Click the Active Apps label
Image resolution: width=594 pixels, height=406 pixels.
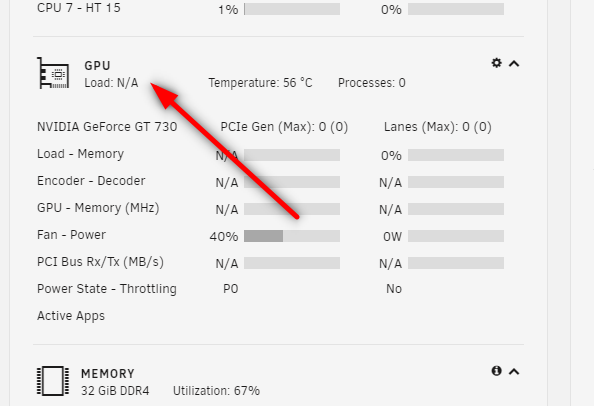[x=71, y=316]
